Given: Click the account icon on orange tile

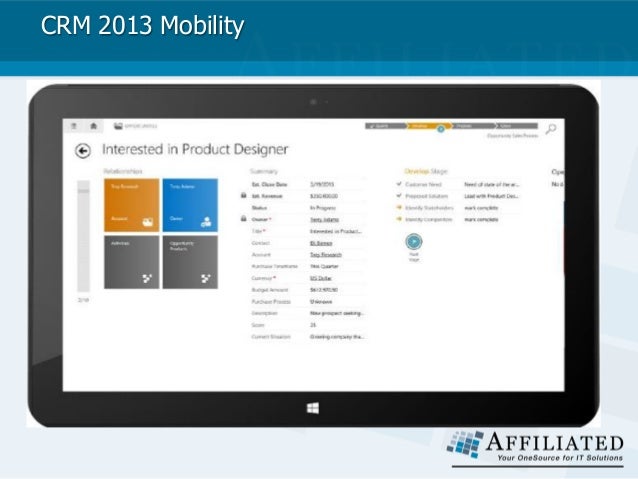Looking at the screenshot, I should [148, 222].
